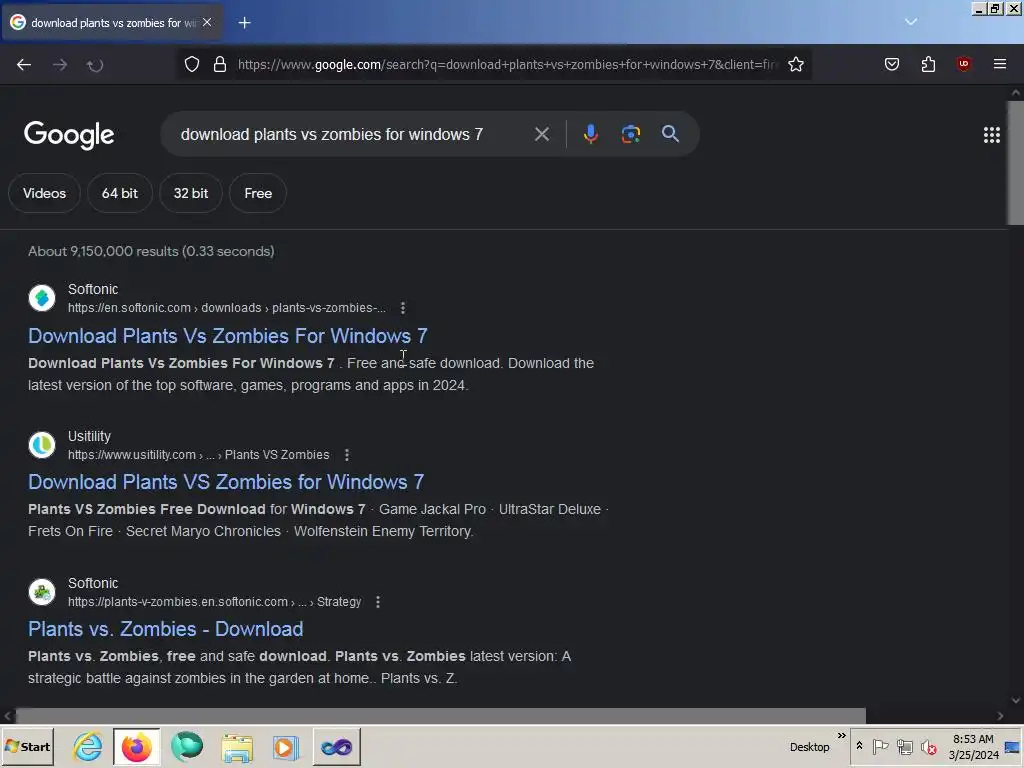Image resolution: width=1024 pixels, height=768 pixels.
Task: Click the plants-v-zombies Softonic site favicon
Action: pos(42,592)
